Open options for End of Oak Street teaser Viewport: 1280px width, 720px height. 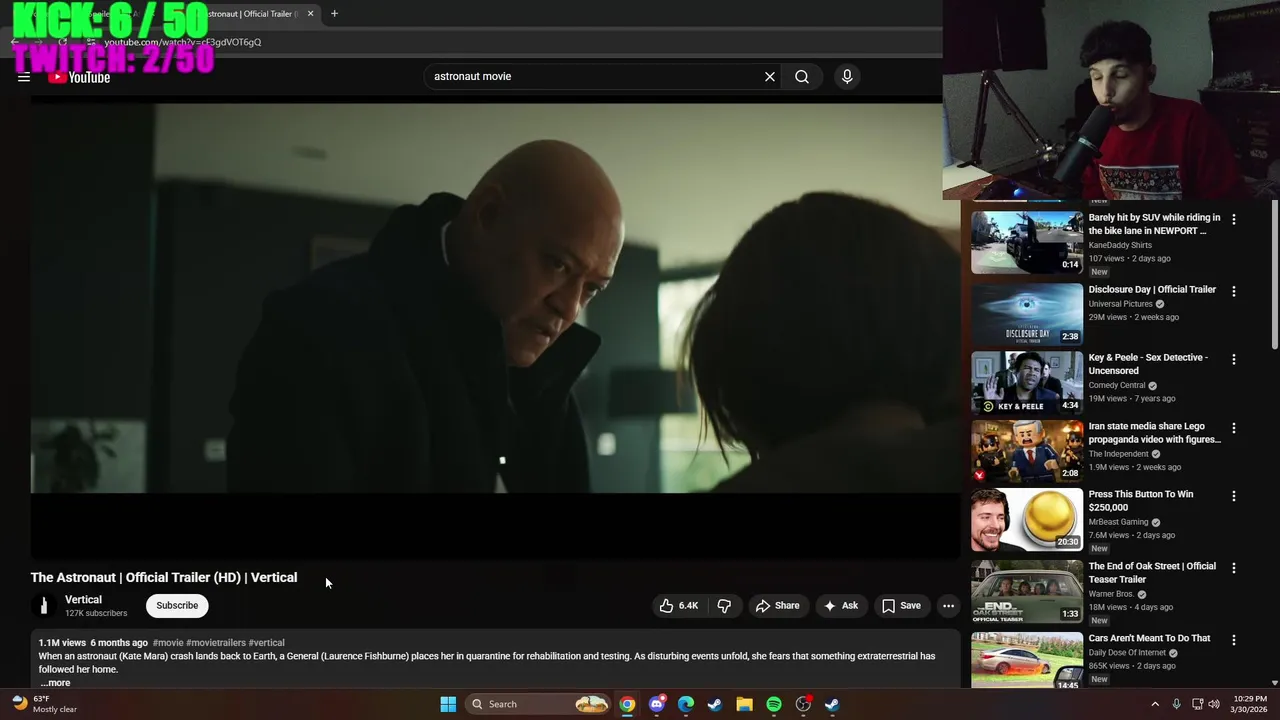pyautogui.click(x=1233, y=568)
